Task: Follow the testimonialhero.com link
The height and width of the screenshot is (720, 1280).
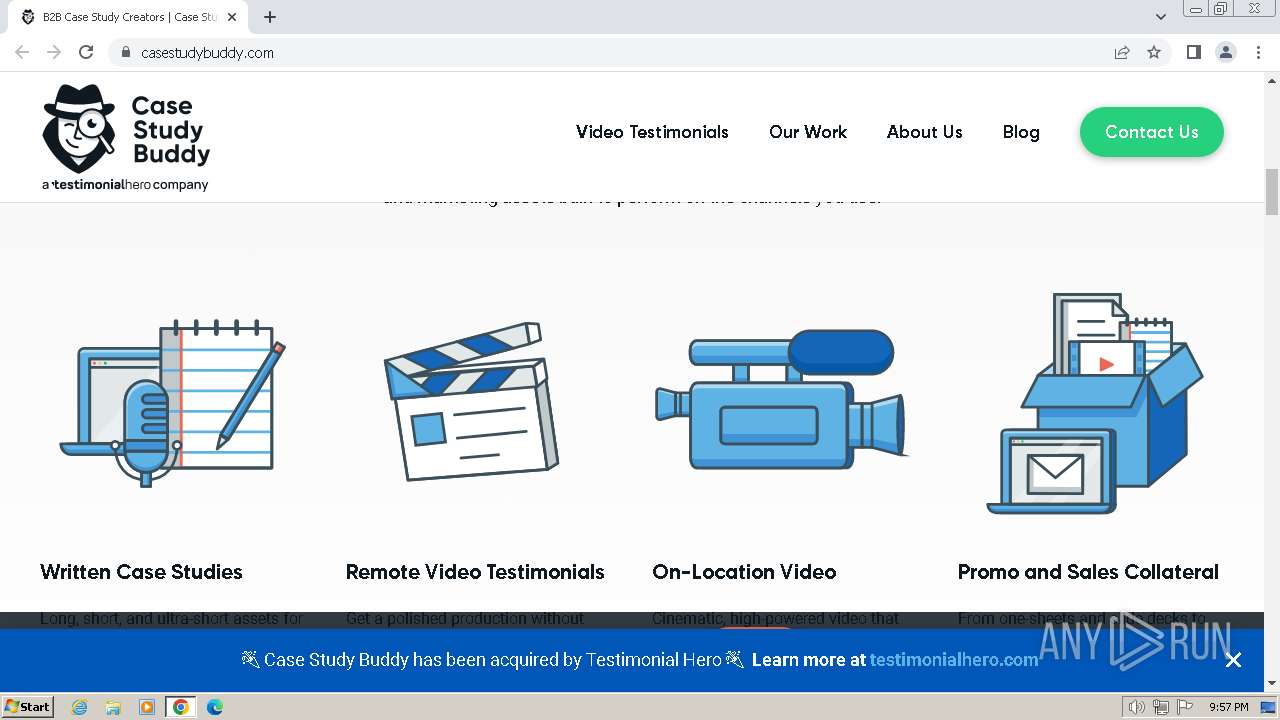Action: pyautogui.click(x=954, y=660)
